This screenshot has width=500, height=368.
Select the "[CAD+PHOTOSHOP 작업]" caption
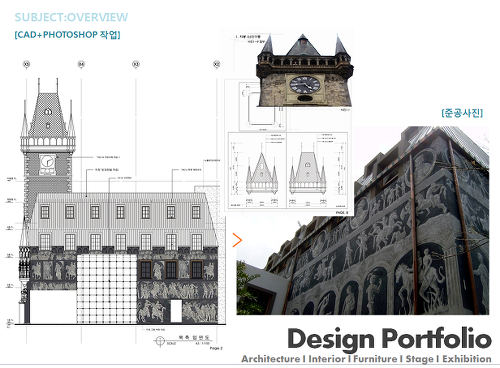(67, 35)
